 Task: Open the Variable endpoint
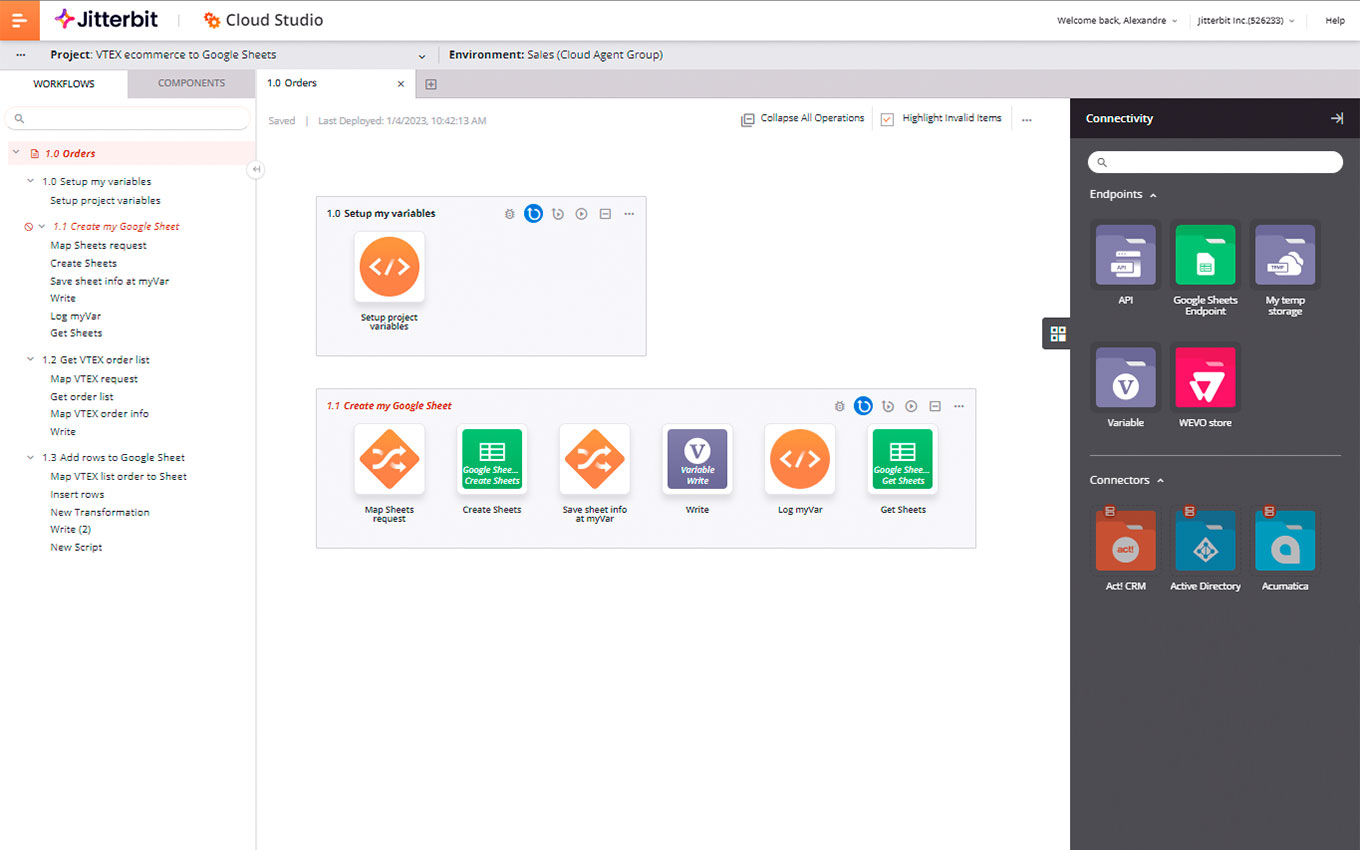(x=1125, y=377)
